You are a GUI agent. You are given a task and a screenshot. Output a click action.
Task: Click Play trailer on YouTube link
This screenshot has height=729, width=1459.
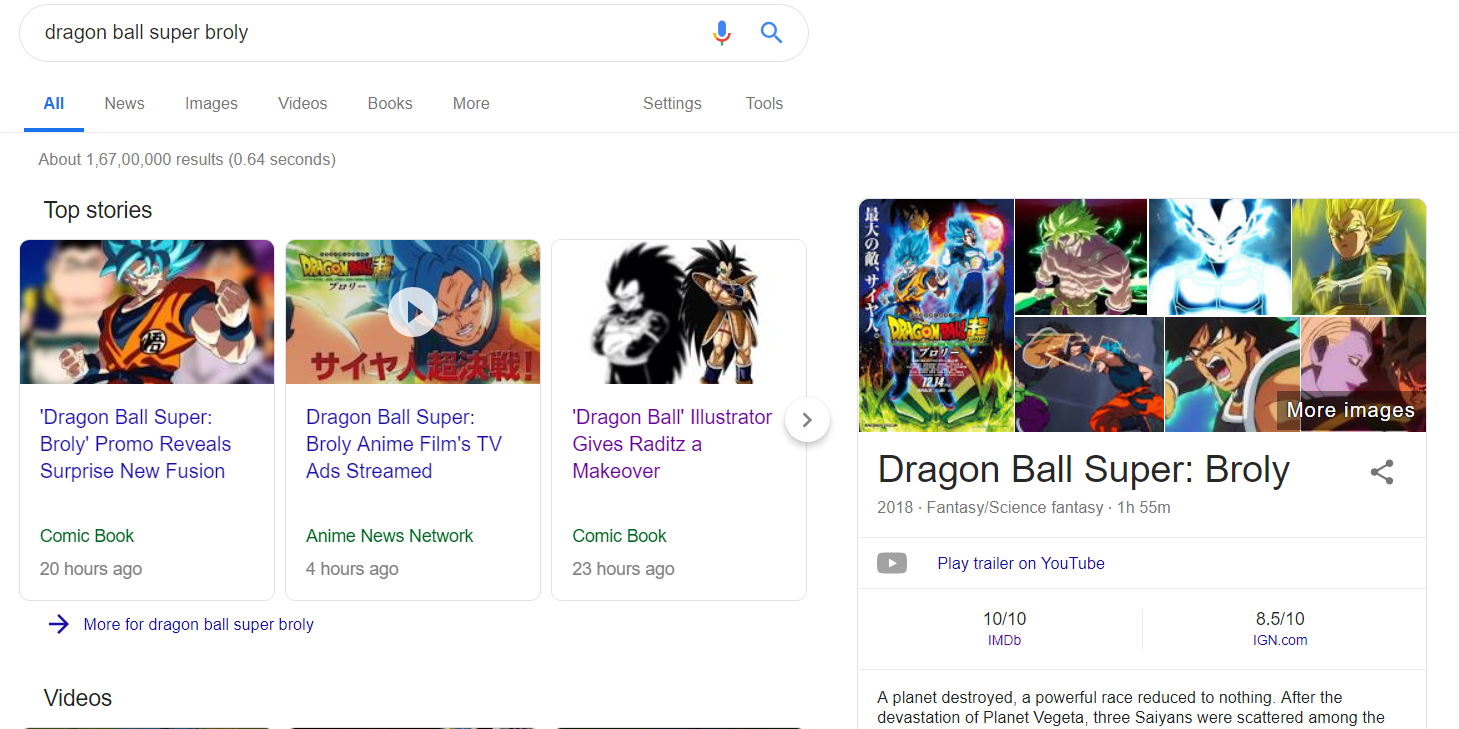pos(1021,563)
